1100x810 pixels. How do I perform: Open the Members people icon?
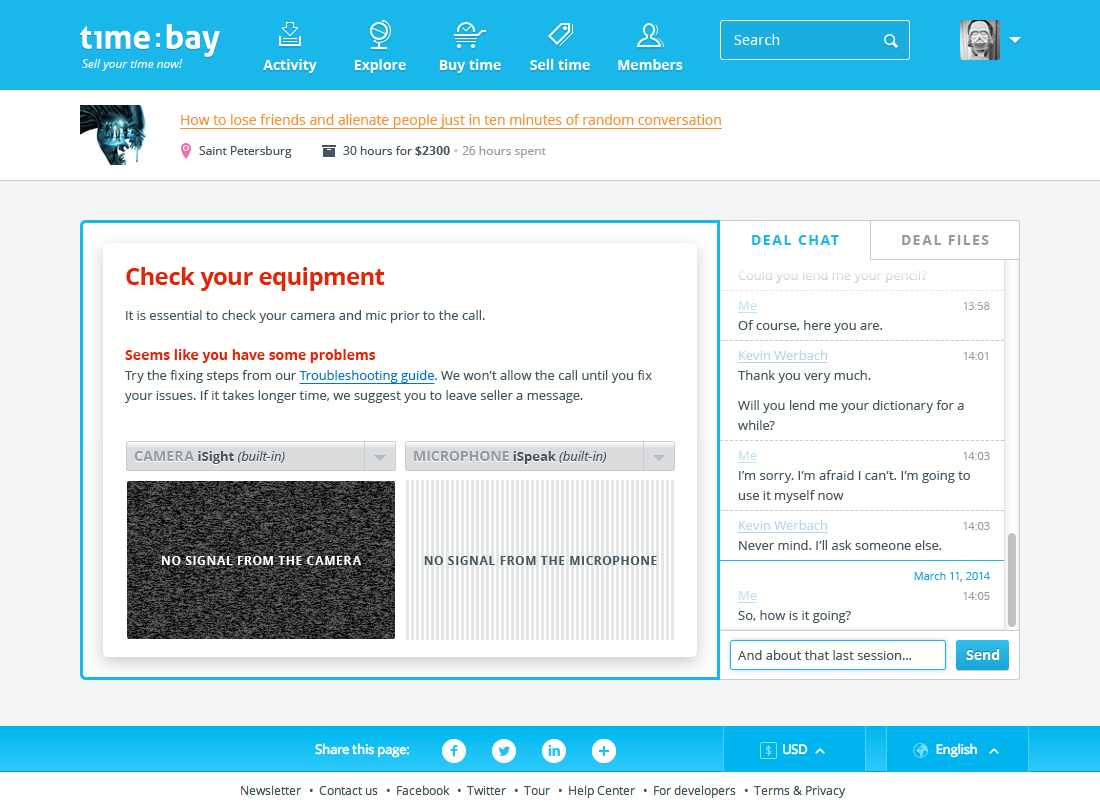pyautogui.click(x=650, y=35)
